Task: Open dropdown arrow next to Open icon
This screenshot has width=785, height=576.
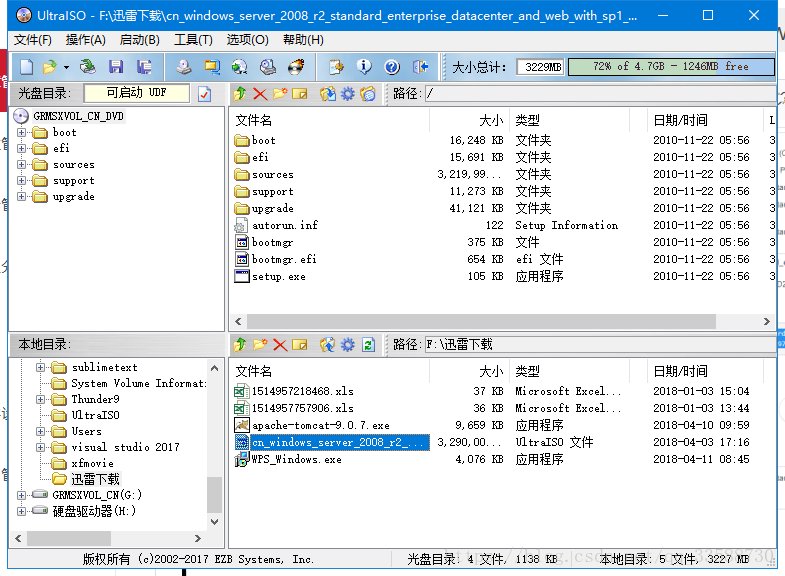Action: 66,67
